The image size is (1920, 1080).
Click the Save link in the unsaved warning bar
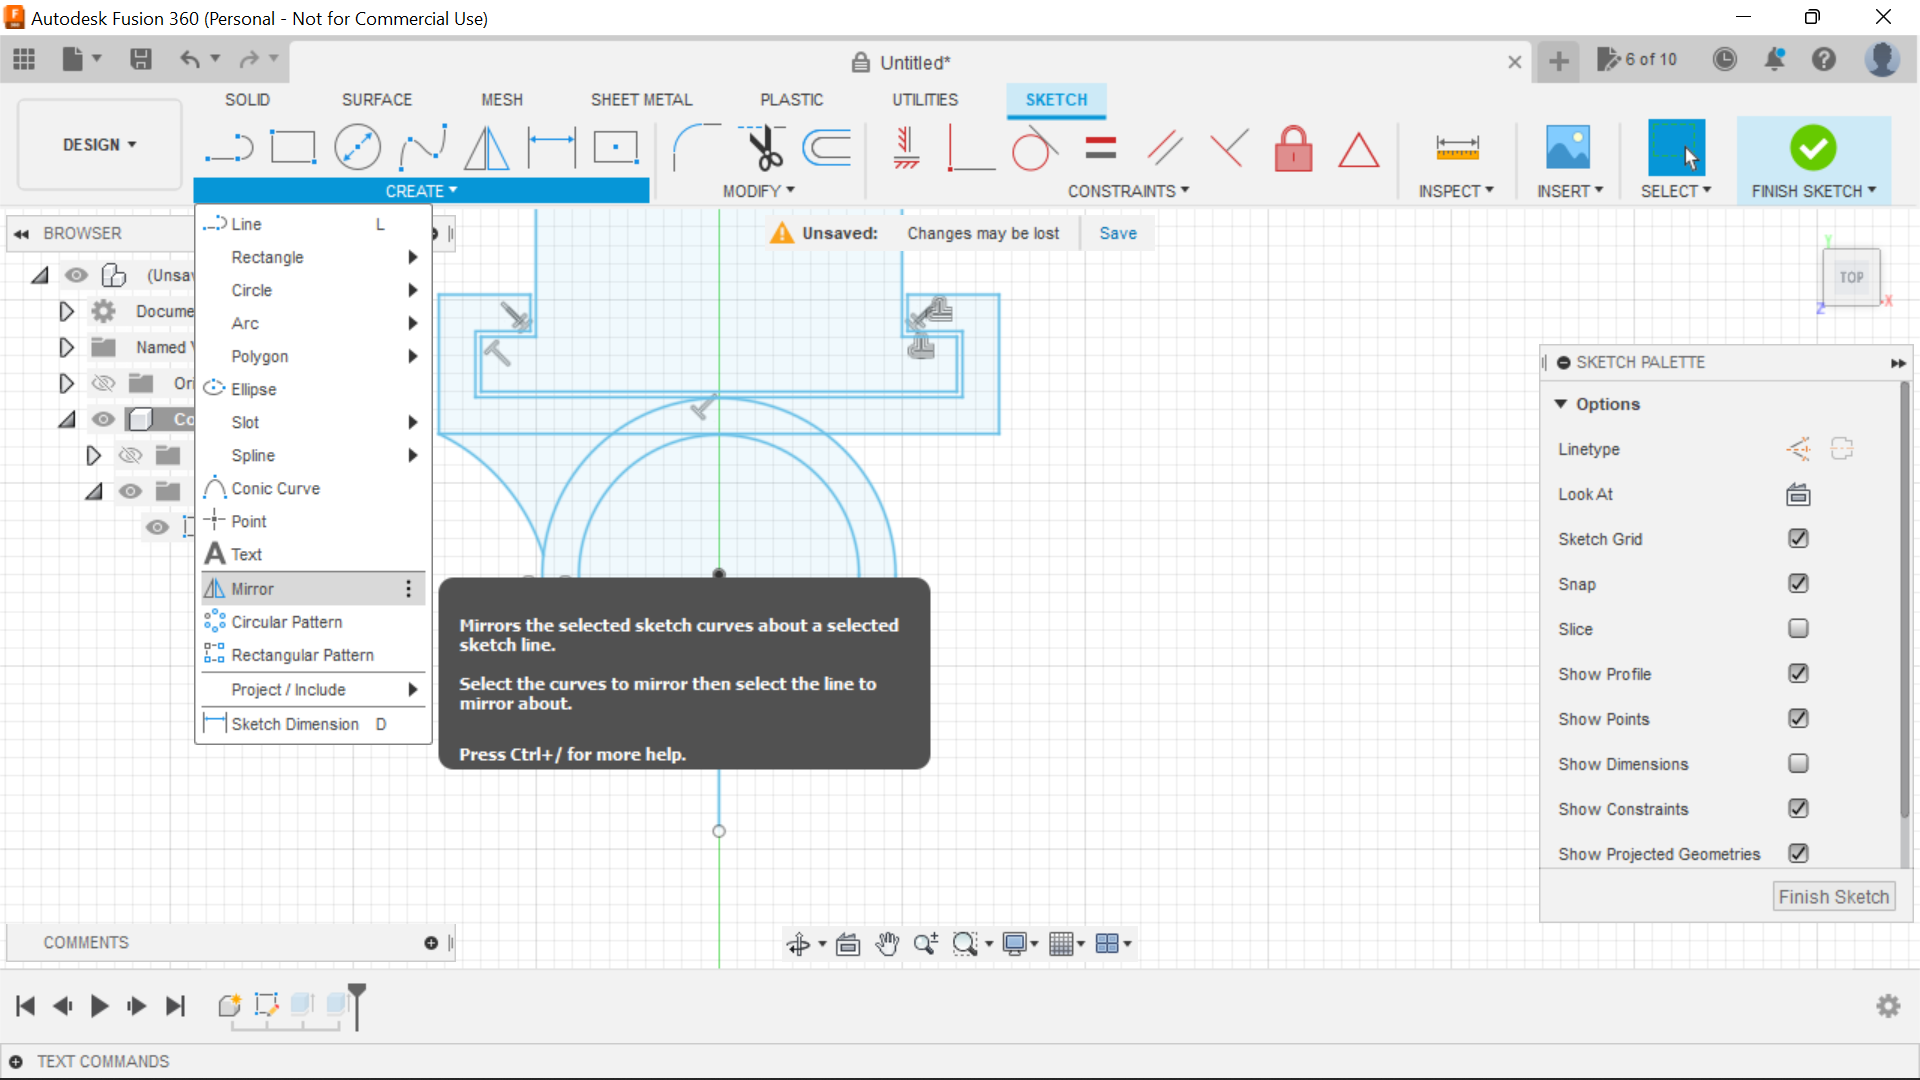1117,233
